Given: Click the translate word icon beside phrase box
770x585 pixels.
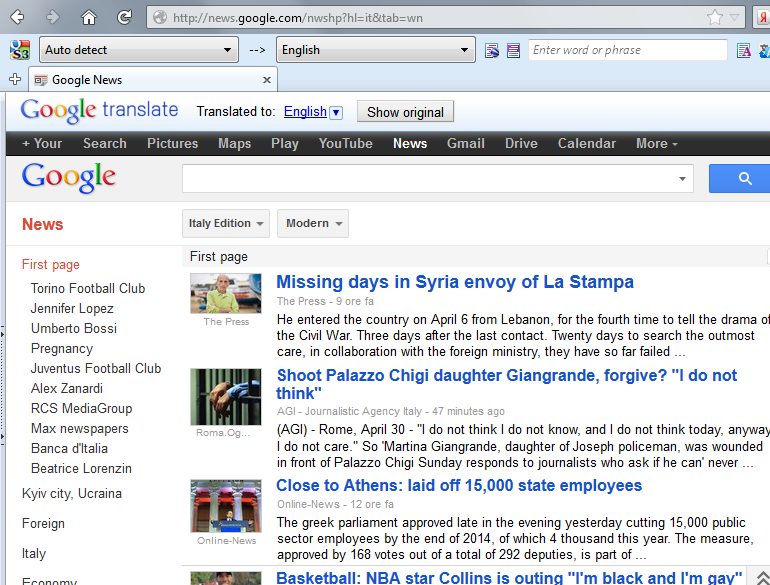Looking at the screenshot, I should (x=744, y=50).
